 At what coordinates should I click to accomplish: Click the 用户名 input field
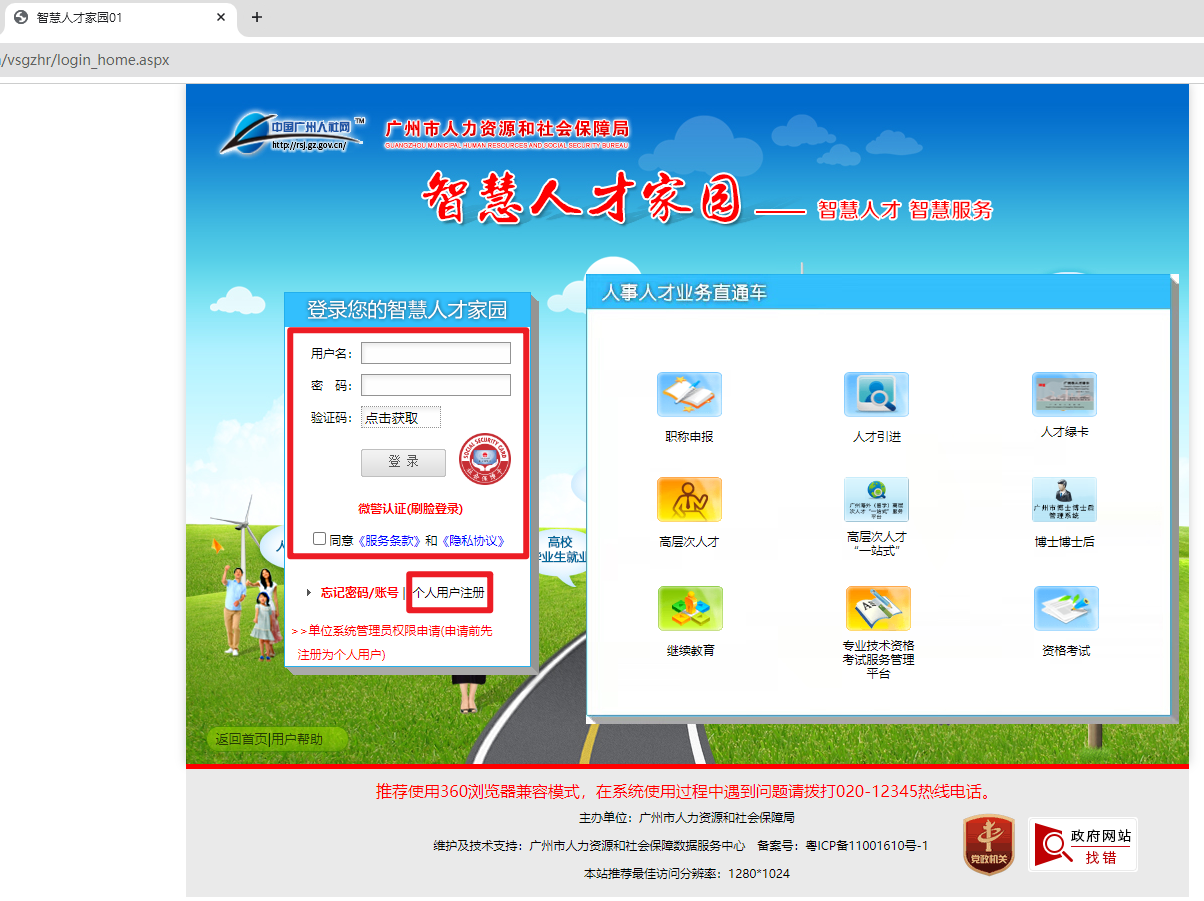pyautogui.click(x=436, y=353)
